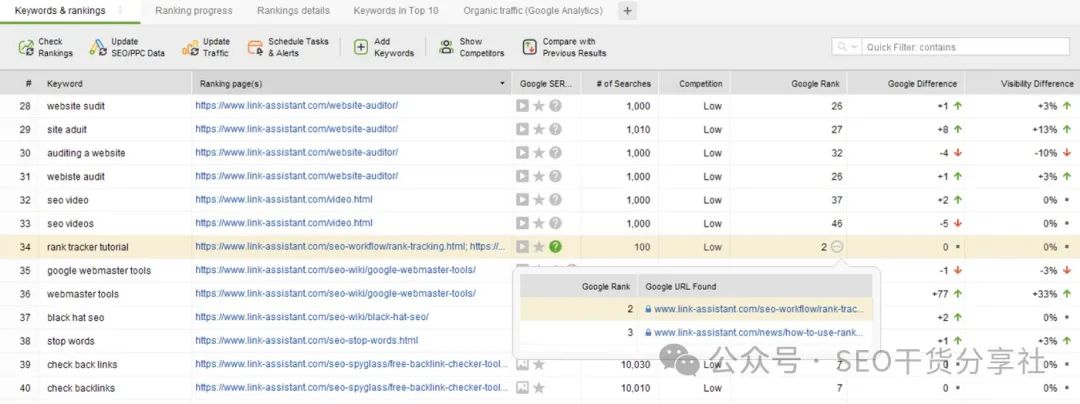
Task: Click the Check Rankings toolbar icon
Action: tap(25, 47)
